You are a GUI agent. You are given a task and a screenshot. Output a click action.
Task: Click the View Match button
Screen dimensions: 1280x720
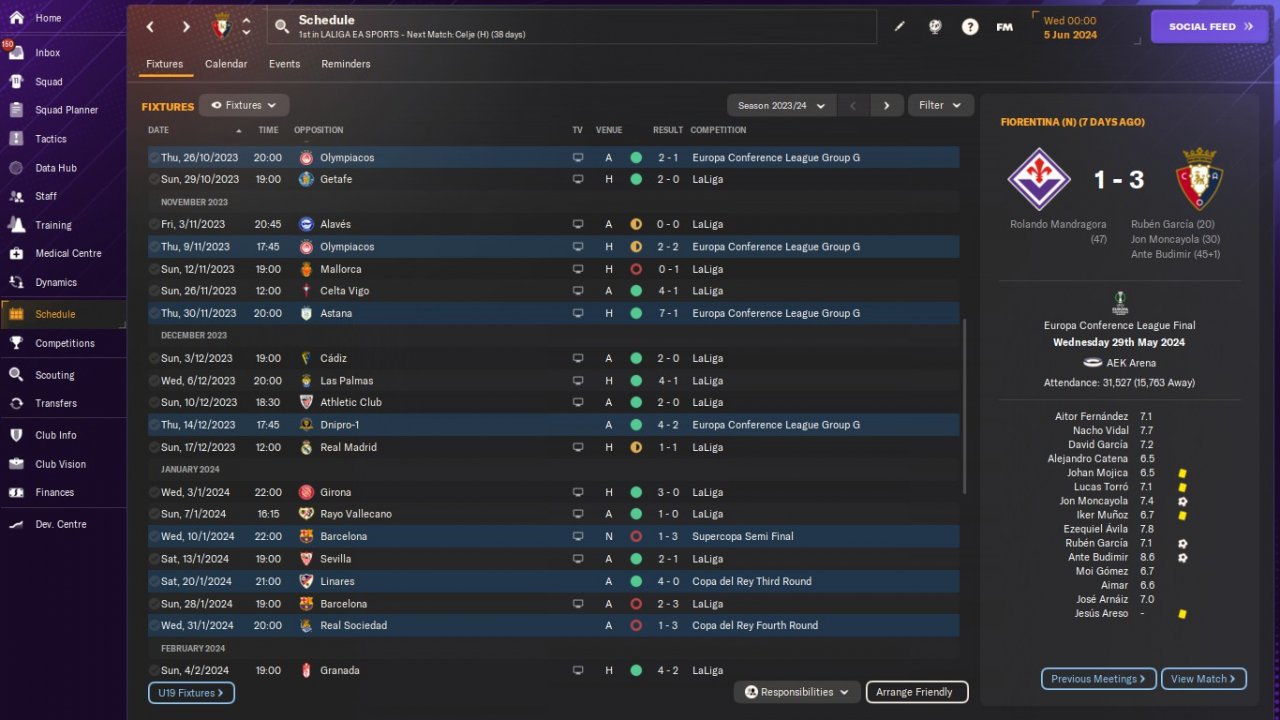coord(1204,679)
